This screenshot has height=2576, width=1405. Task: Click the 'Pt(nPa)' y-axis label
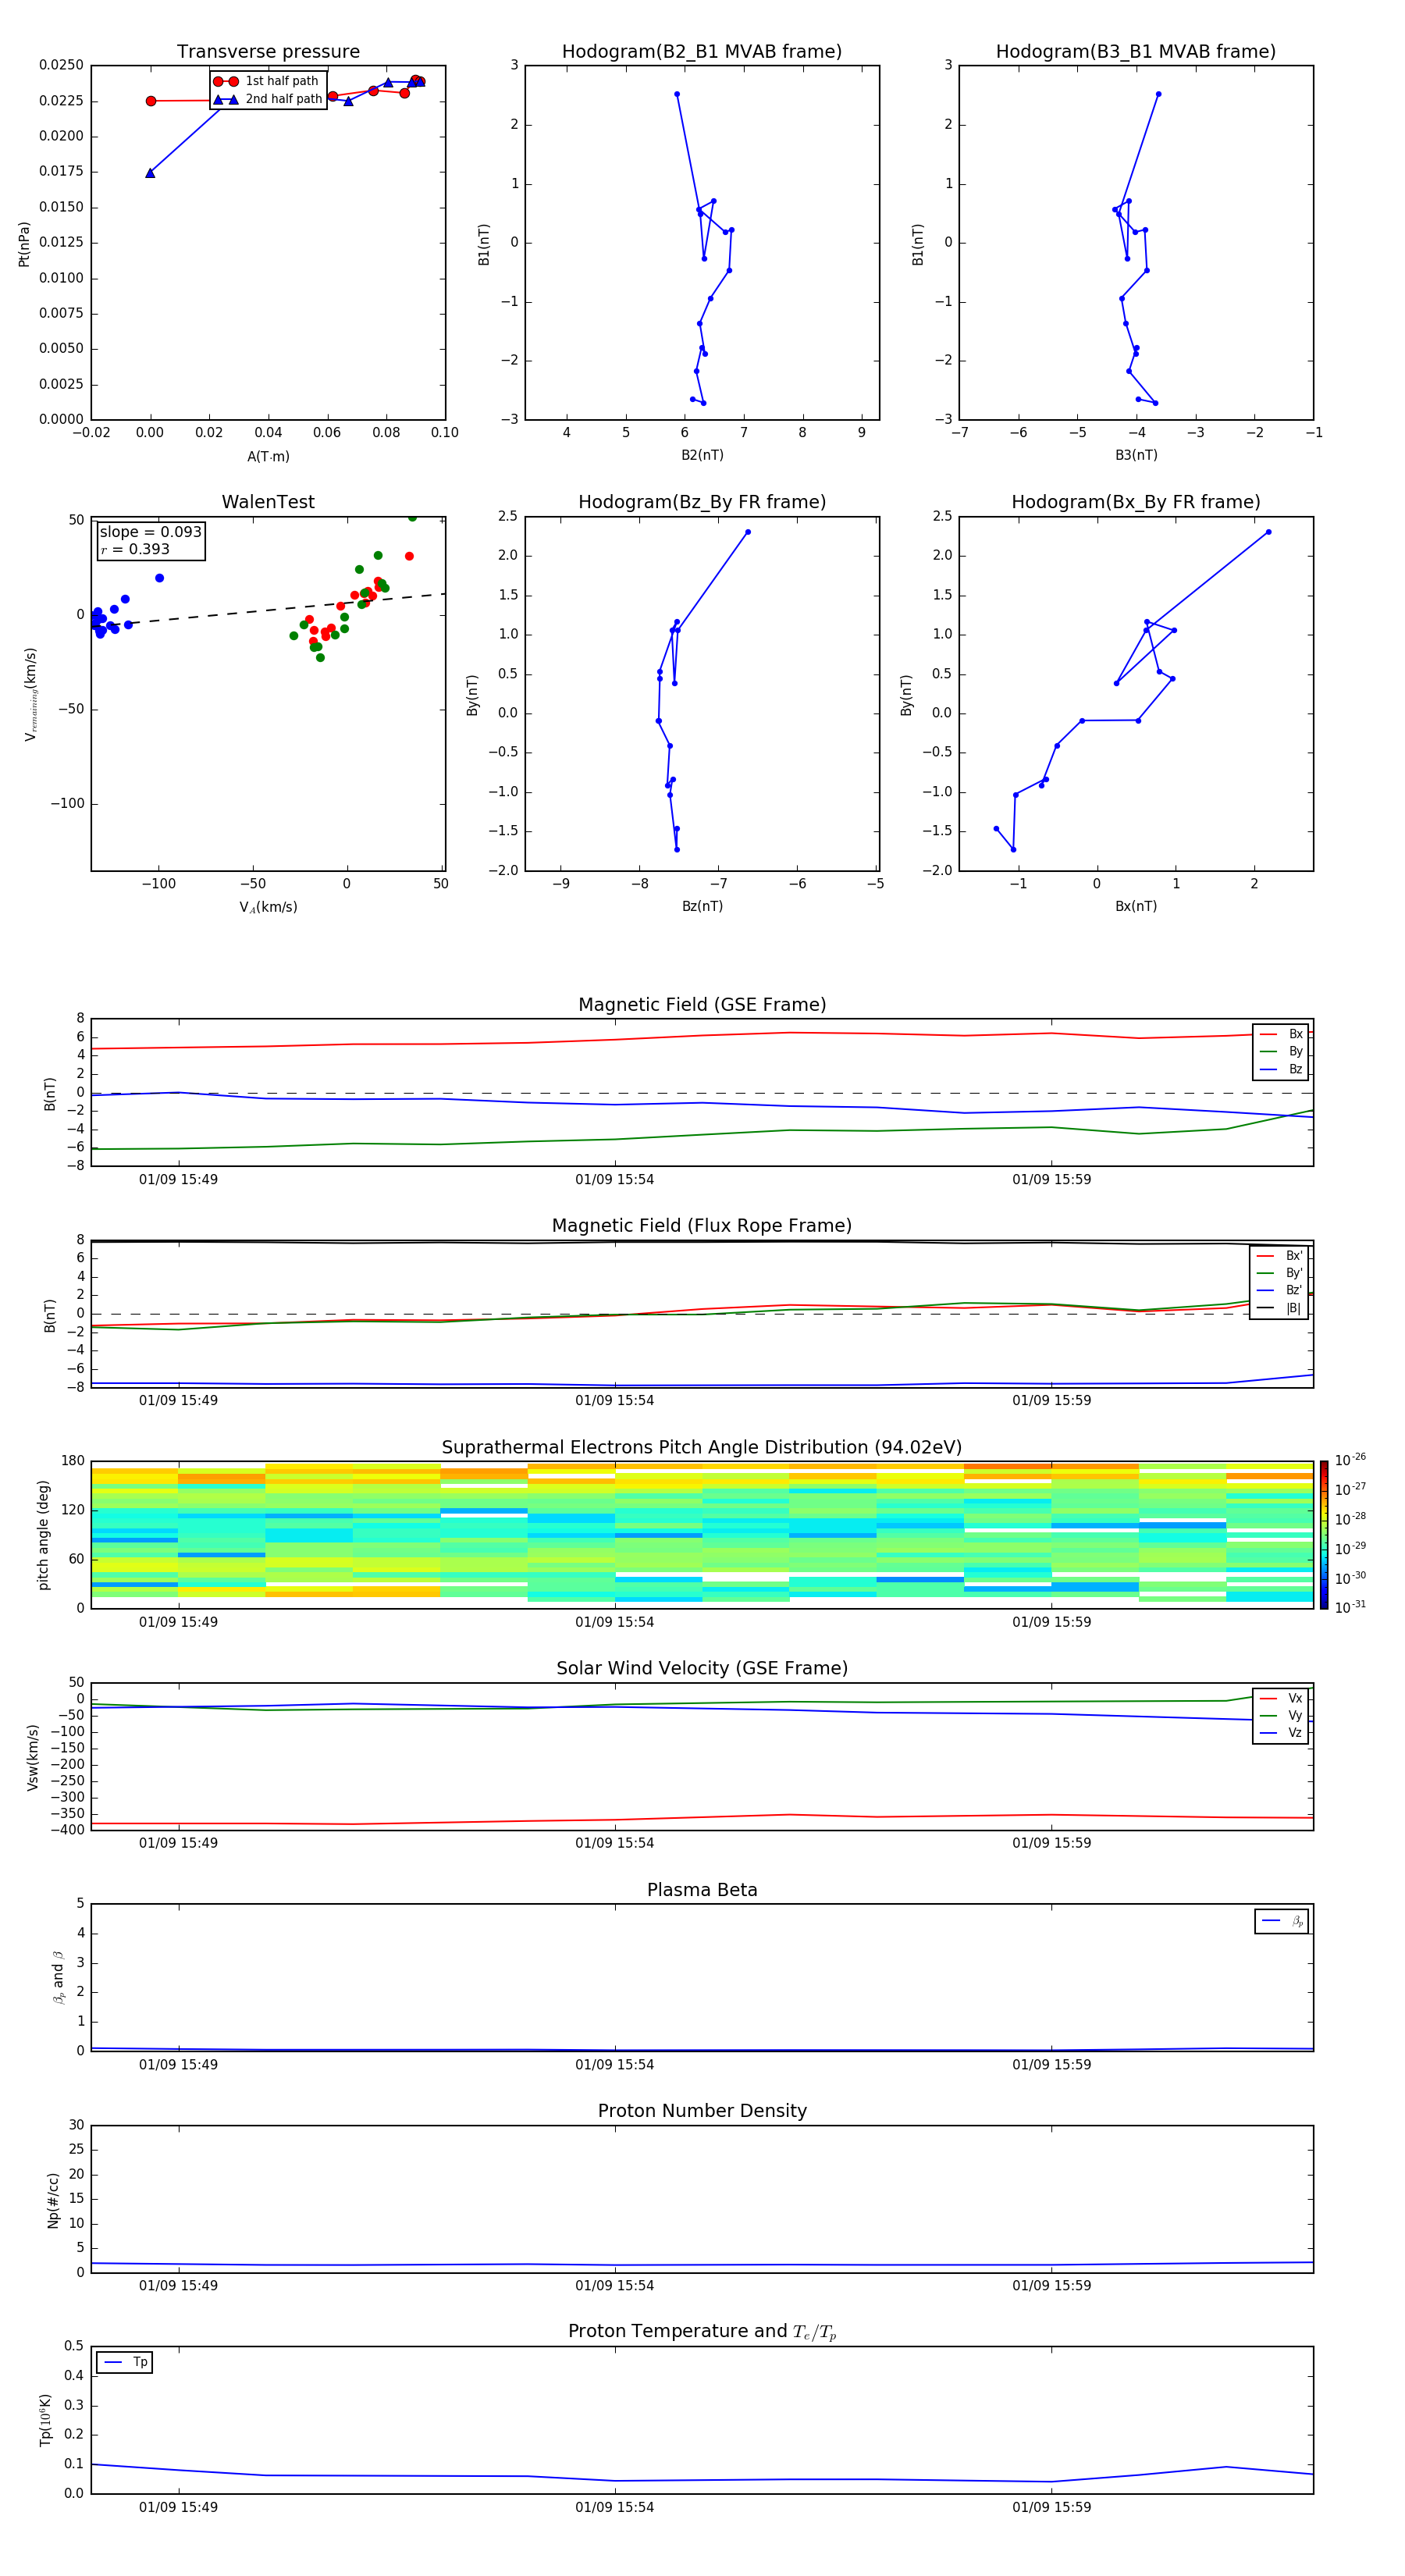click(24, 244)
